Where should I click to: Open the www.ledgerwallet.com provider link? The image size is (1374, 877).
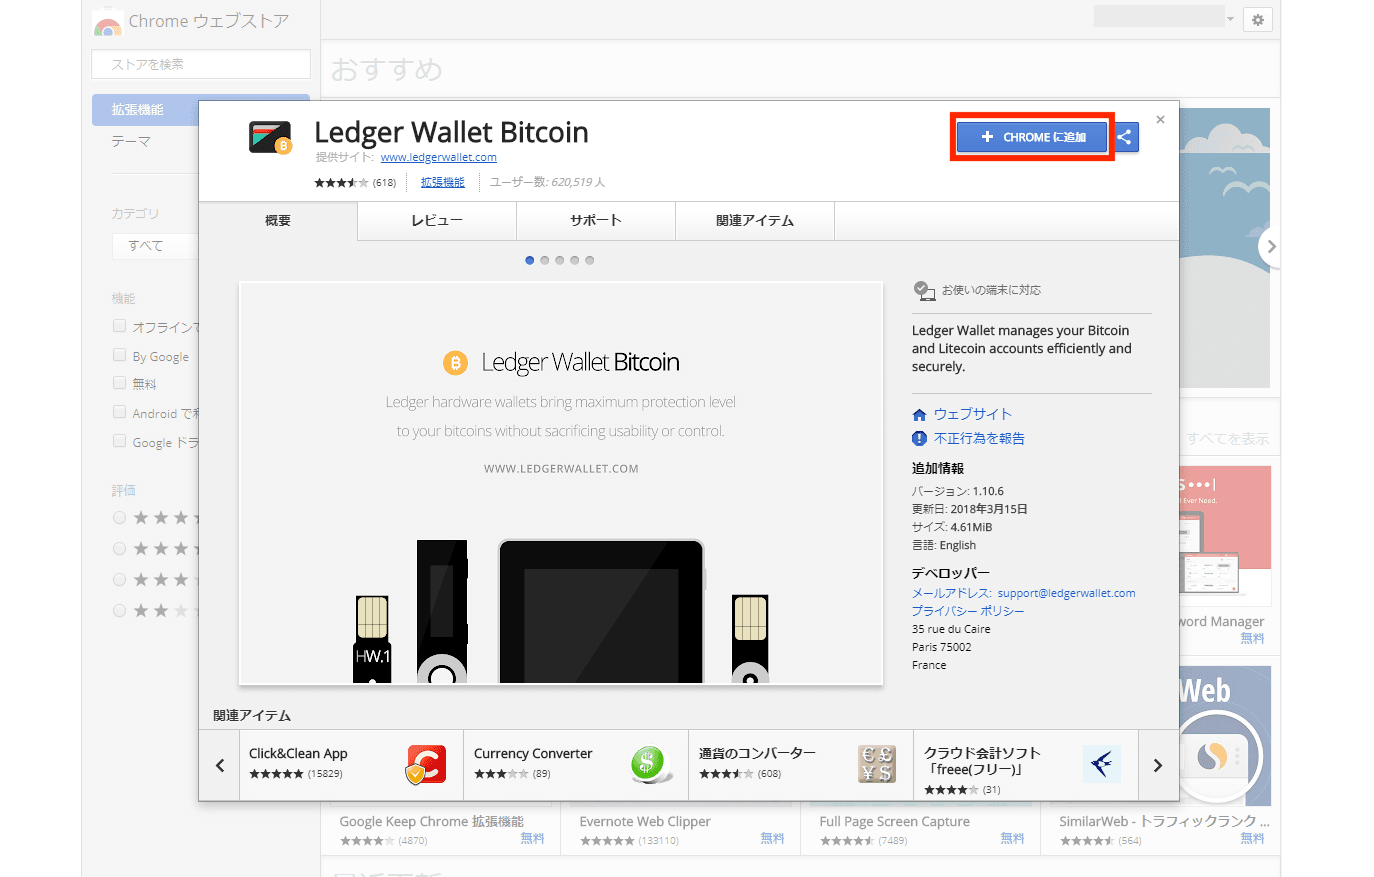click(438, 157)
